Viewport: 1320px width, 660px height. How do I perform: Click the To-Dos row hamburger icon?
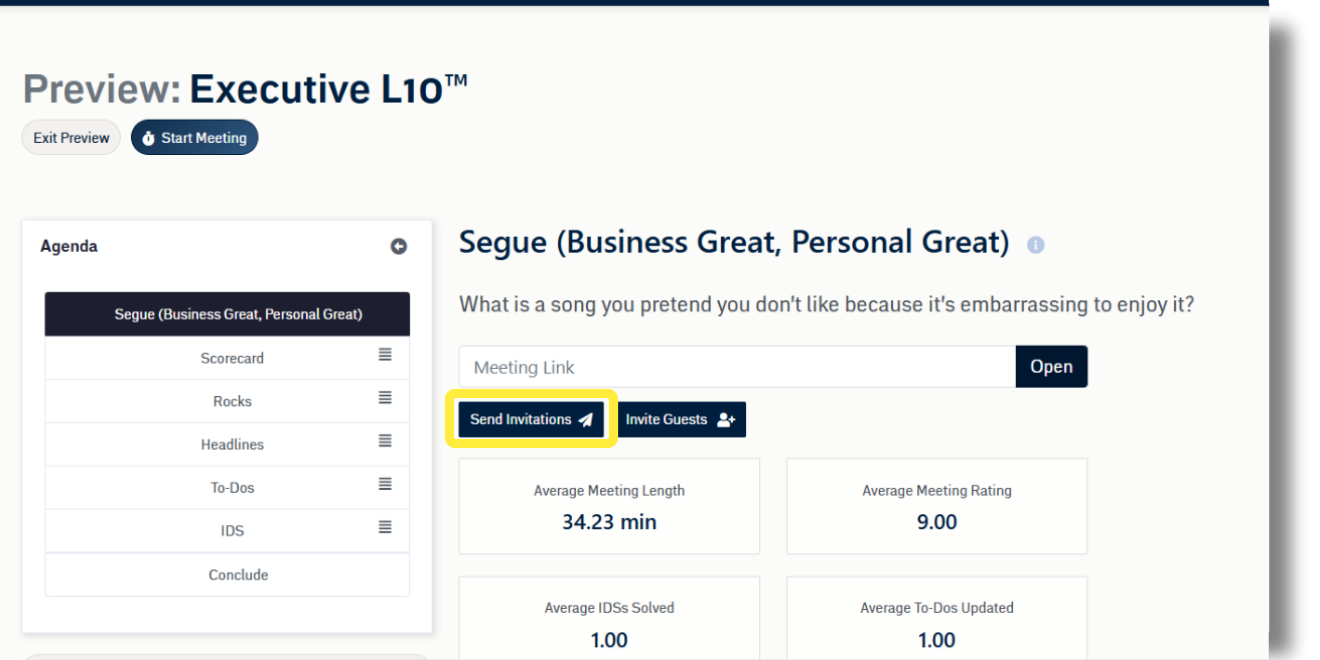pyautogui.click(x=385, y=484)
